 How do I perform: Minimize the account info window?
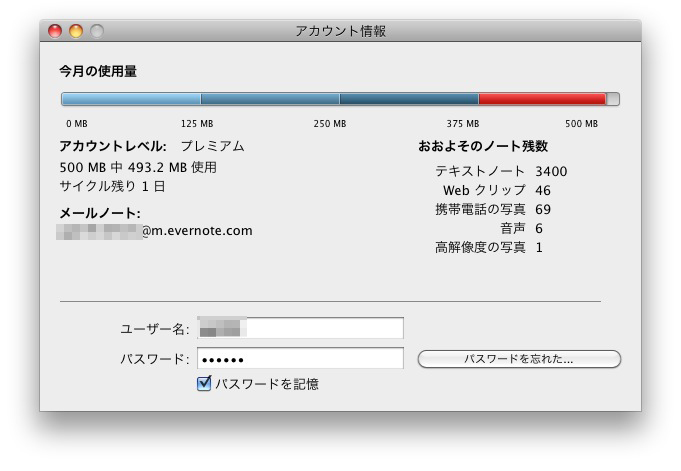75,31
